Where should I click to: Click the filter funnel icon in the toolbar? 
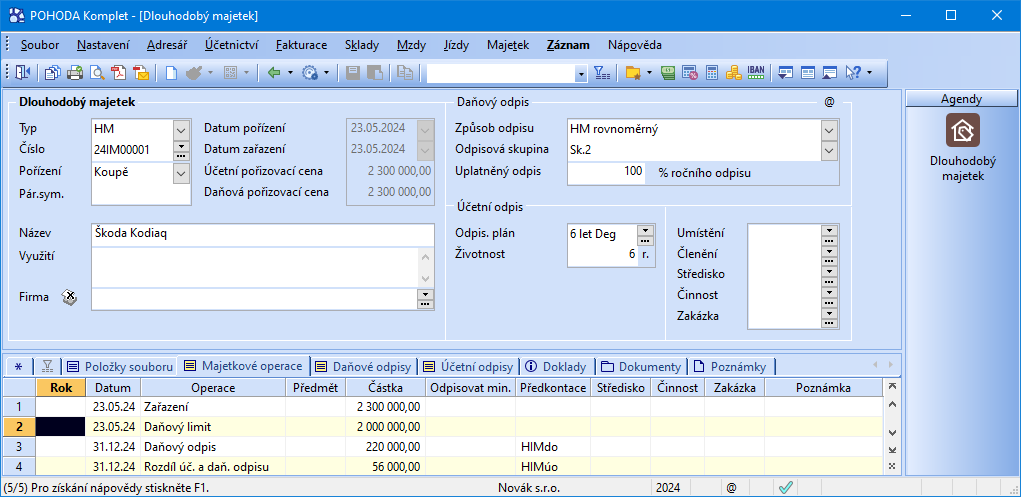pos(602,74)
